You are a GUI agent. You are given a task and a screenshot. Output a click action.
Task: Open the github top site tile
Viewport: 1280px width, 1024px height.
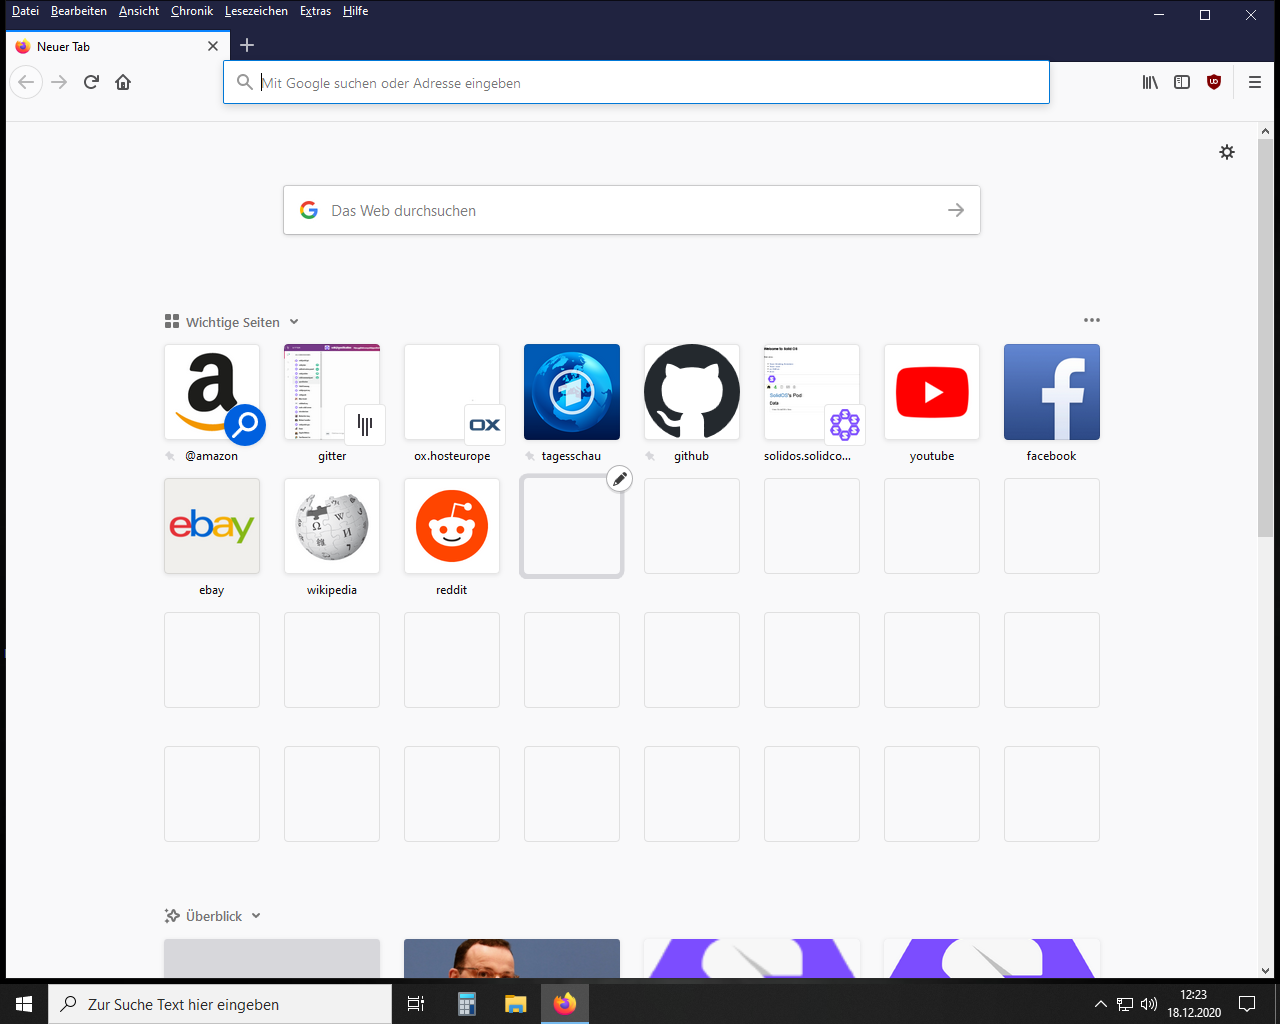point(691,392)
